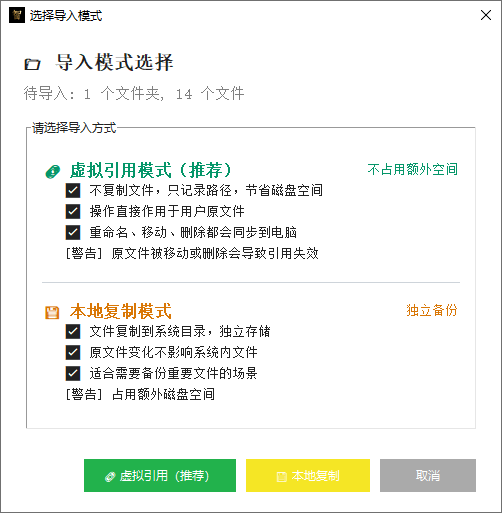
Task: Click the warning text 原文件被移动或删除会导致引用失效
Action: pyautogui.click(x=215, y=253)
